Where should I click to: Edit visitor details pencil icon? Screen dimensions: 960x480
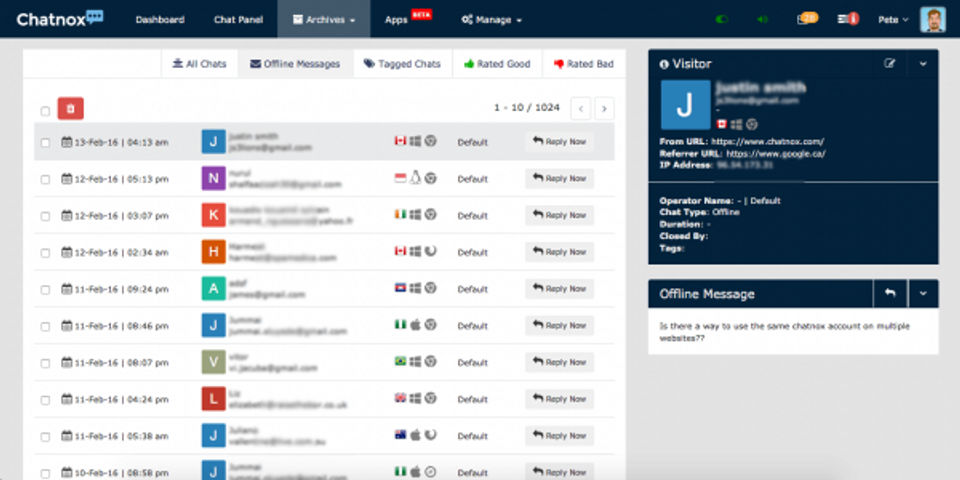890,63
